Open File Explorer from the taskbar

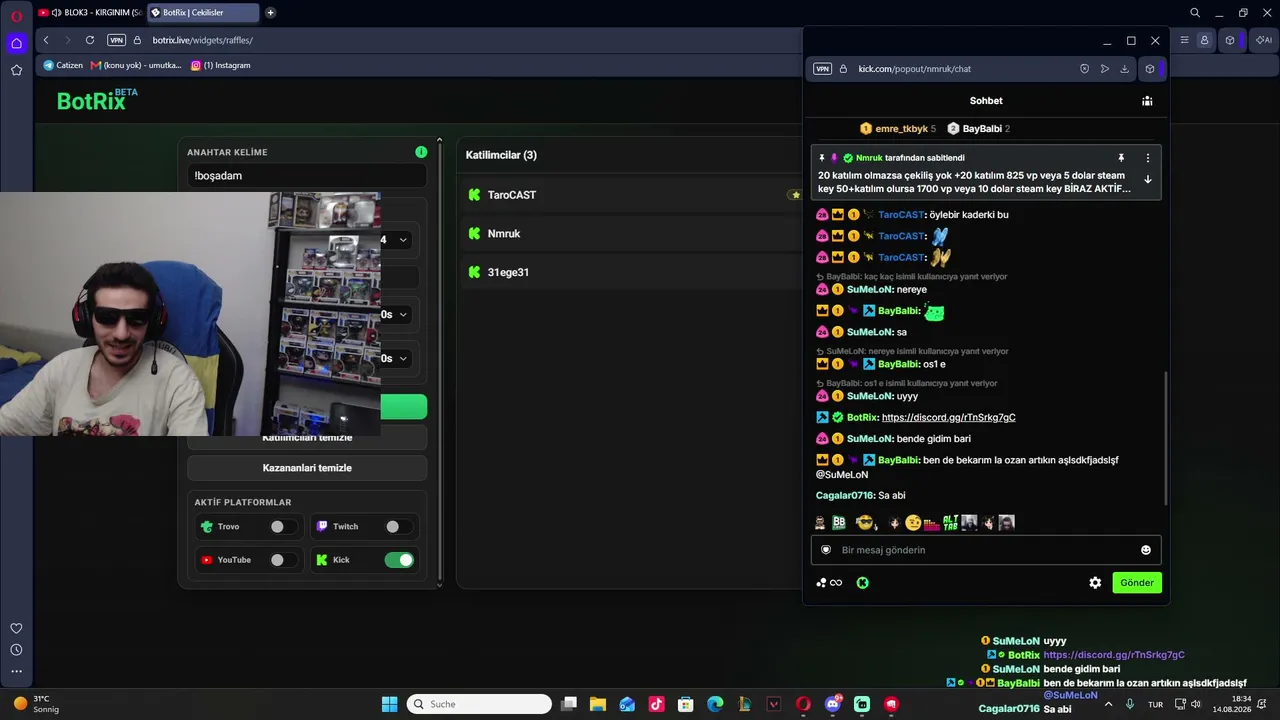point(598,704)
